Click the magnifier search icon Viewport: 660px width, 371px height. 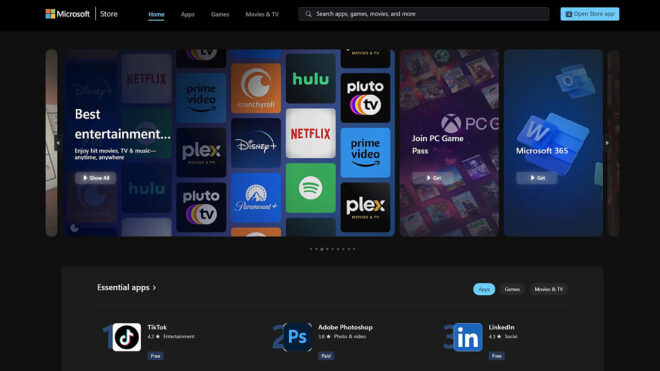click(x=309, y=14)
